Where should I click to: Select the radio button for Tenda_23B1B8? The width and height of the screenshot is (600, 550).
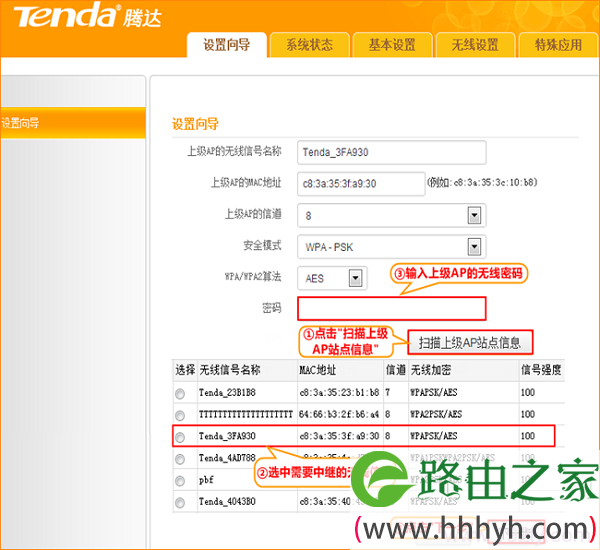[180, 393]
